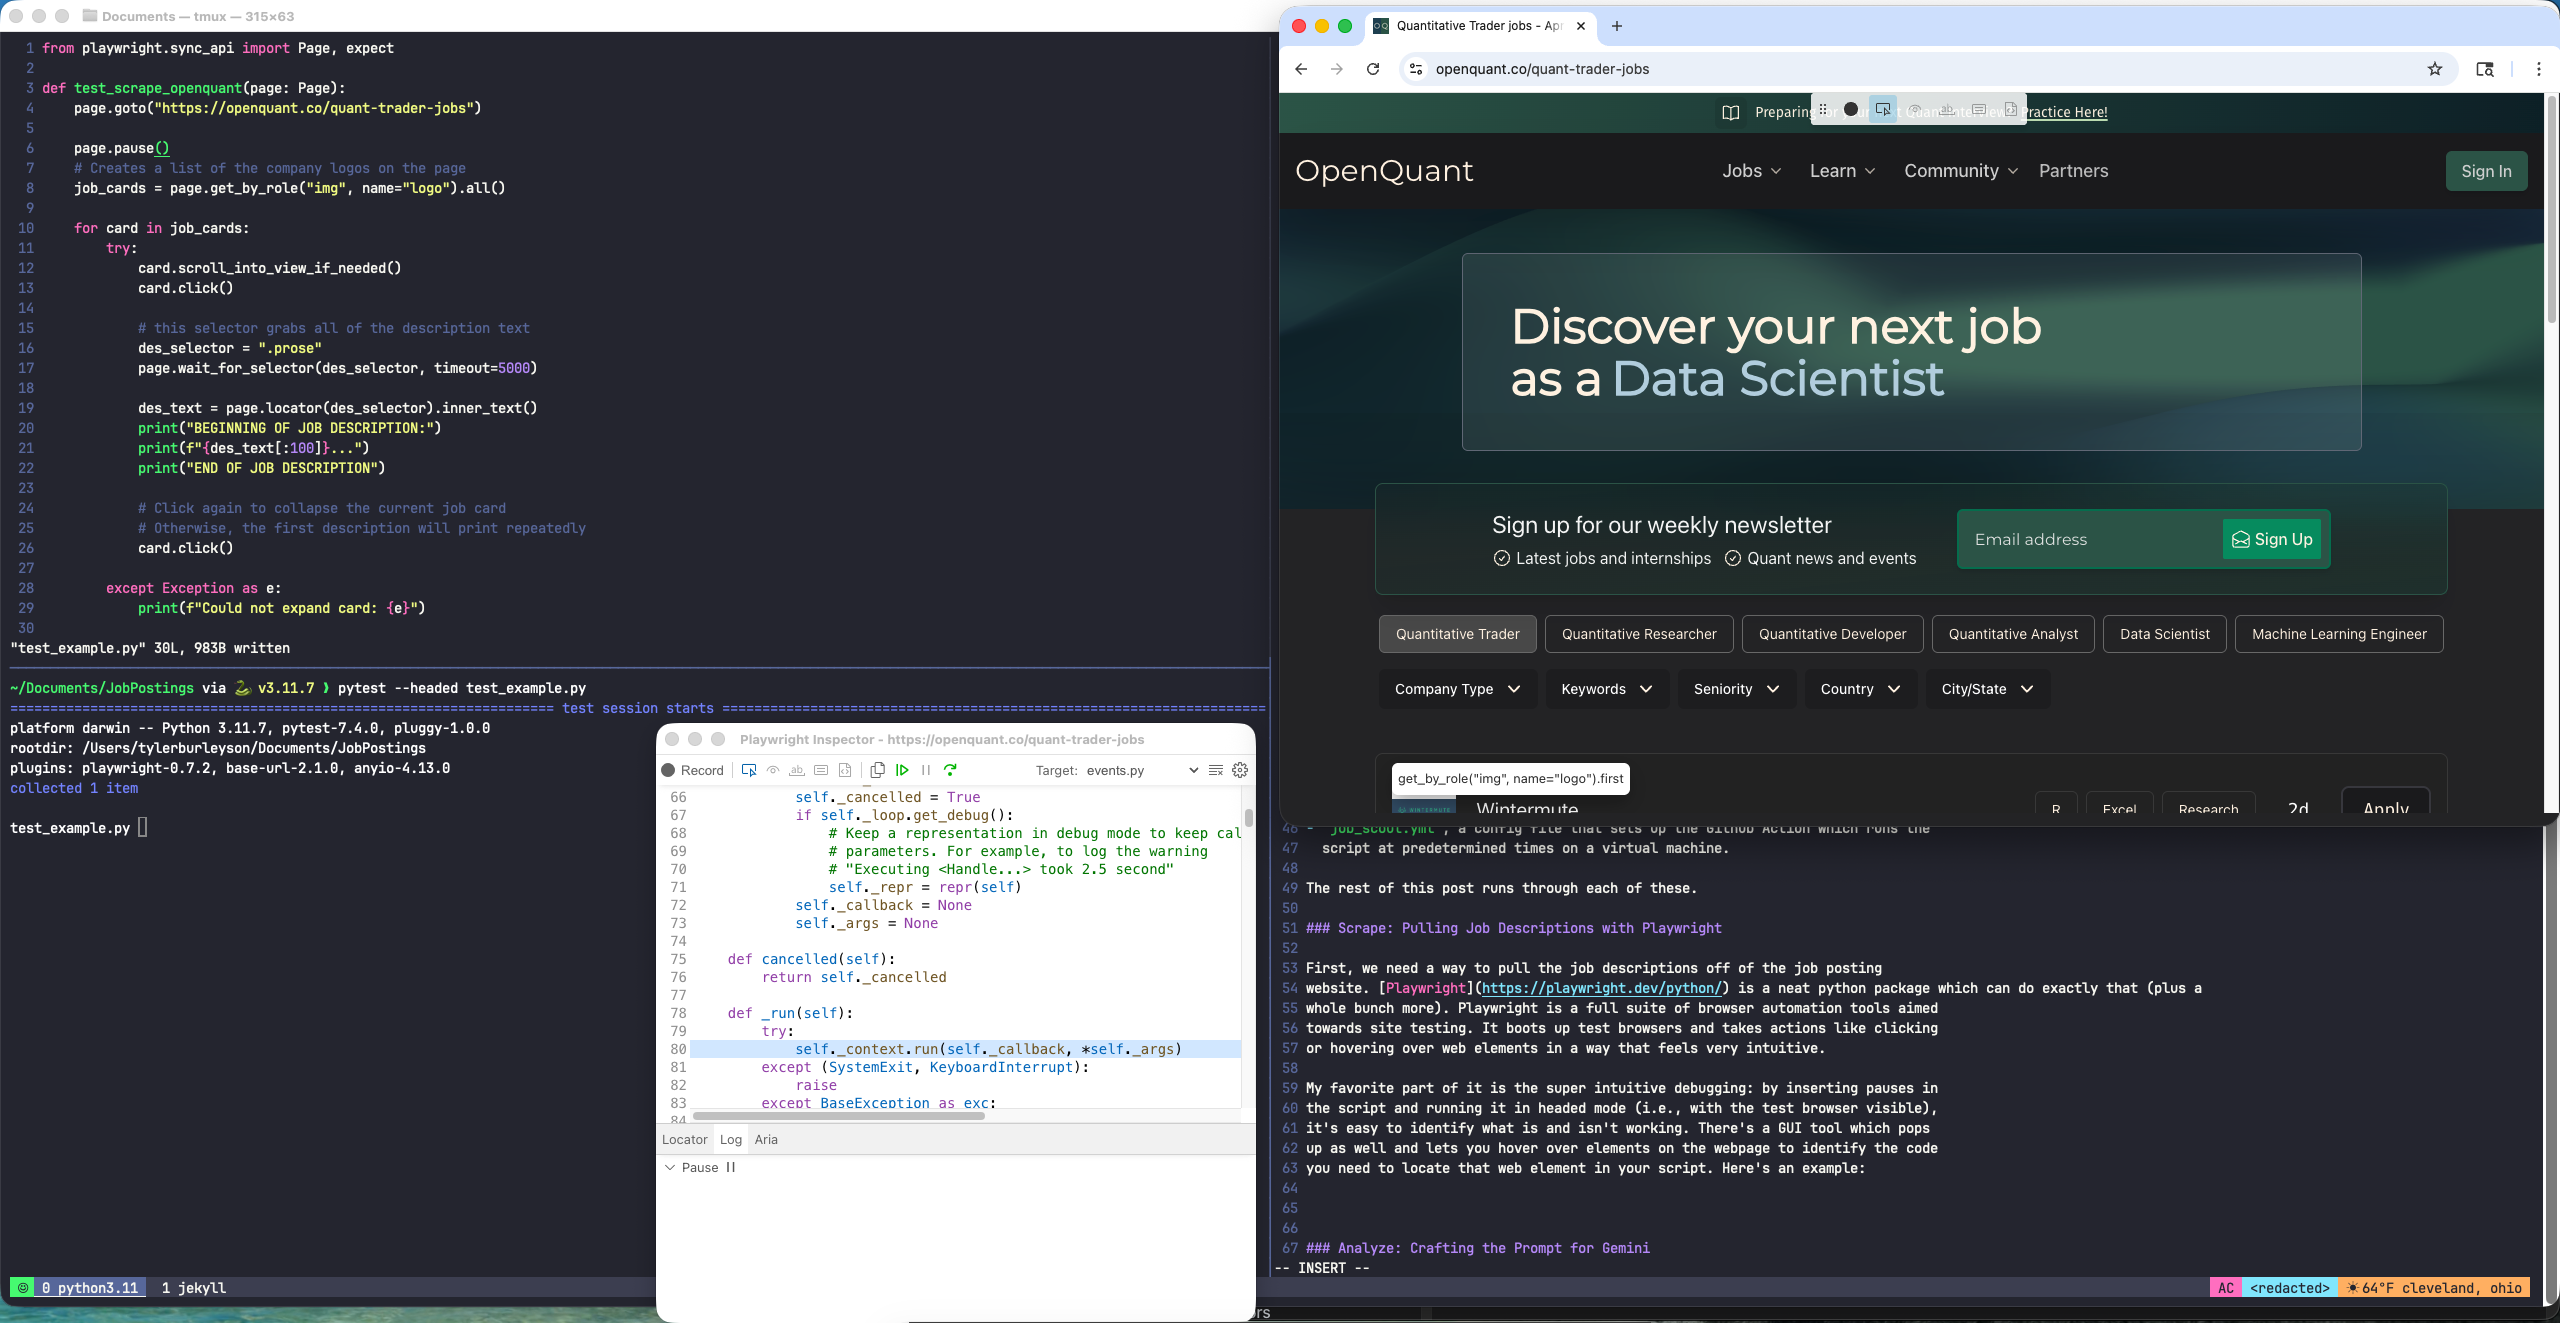Open the Learn navigation menu
Image resolution: width=2560 pixels, height=1323 pixels.
(x=1842, y=171)
